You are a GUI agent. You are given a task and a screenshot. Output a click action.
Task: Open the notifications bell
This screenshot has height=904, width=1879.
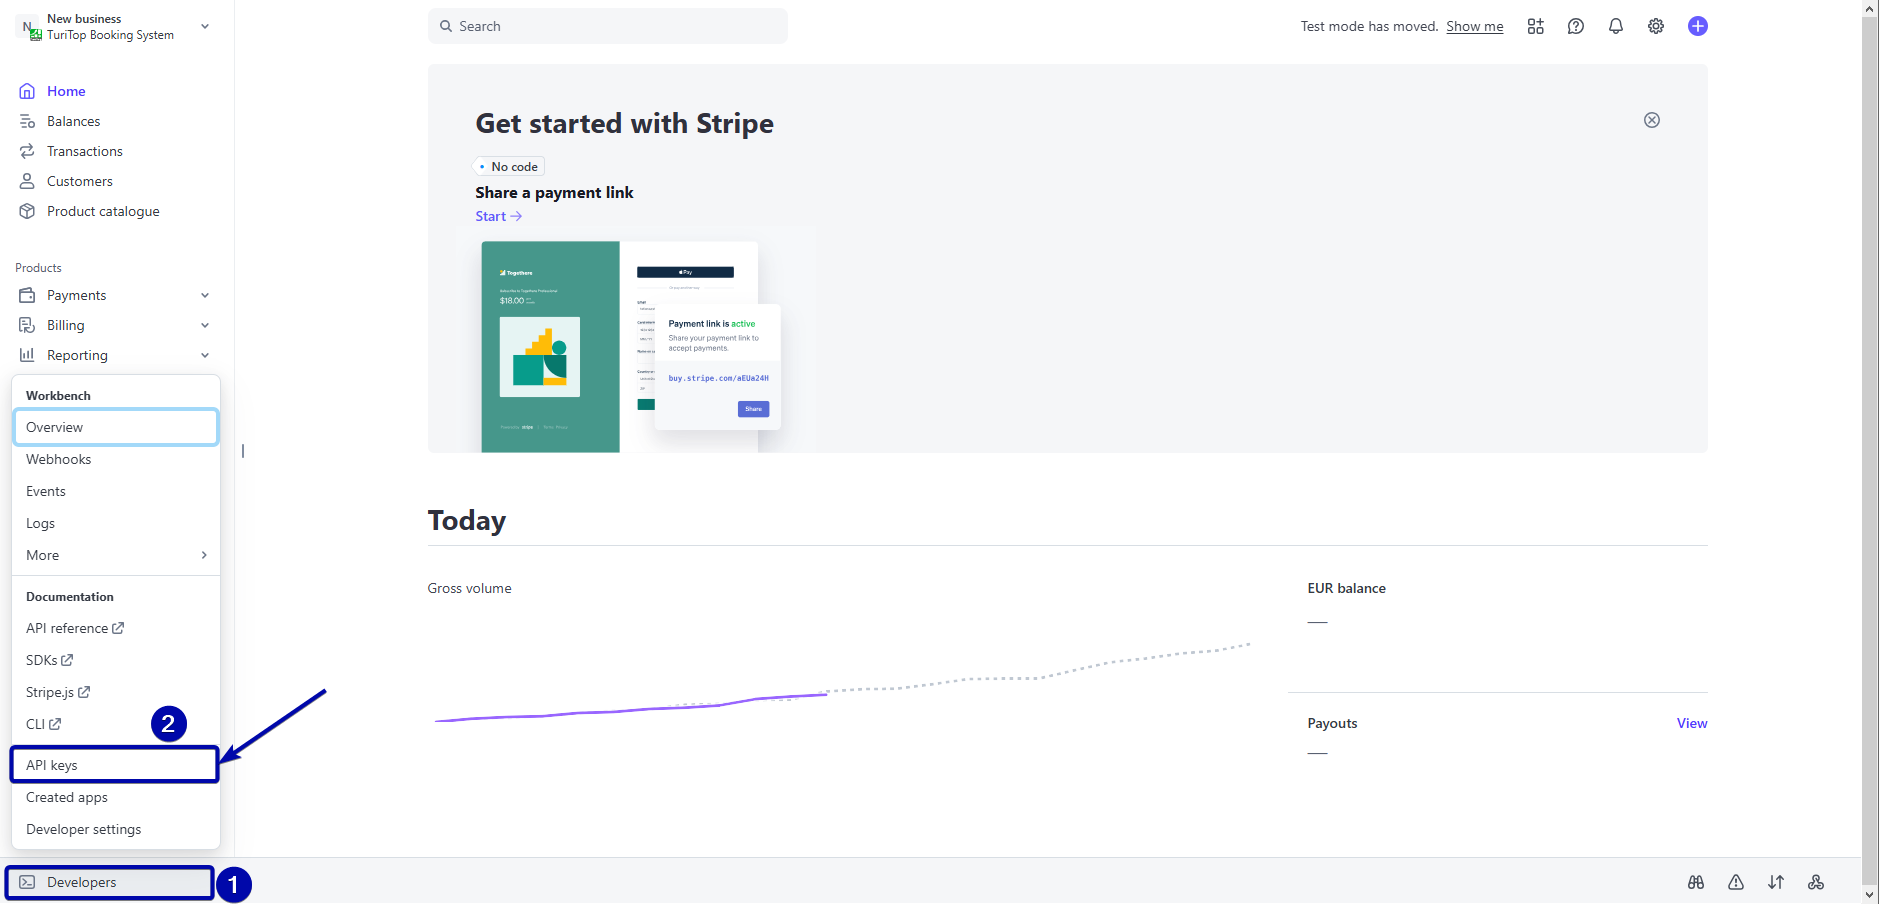(x=1615, y=26)
